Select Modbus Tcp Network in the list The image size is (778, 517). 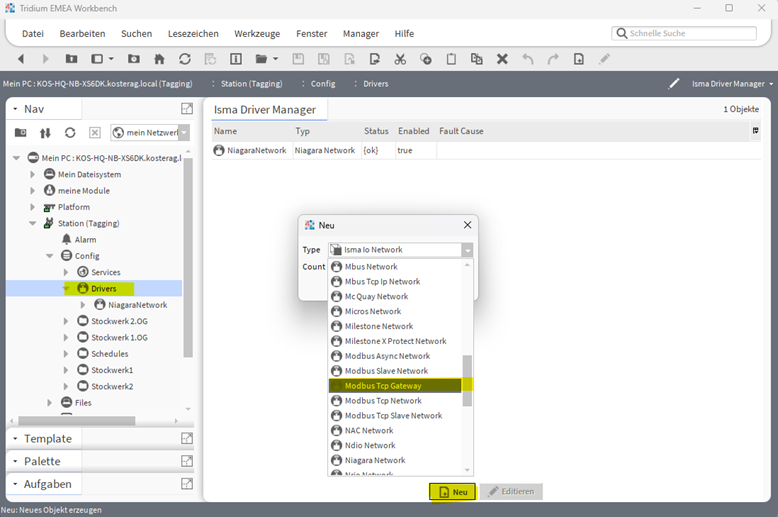pos(395,401)
